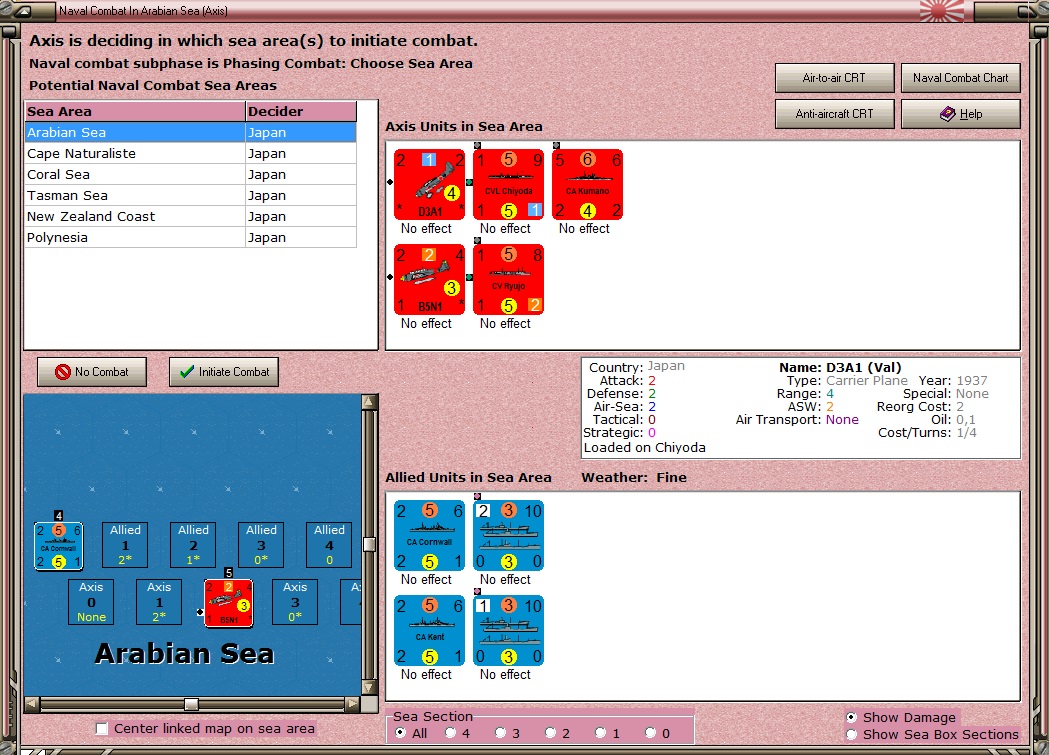Choose the Show Damage option
This screenshot has height=755, width=1049.
point(851,717)
